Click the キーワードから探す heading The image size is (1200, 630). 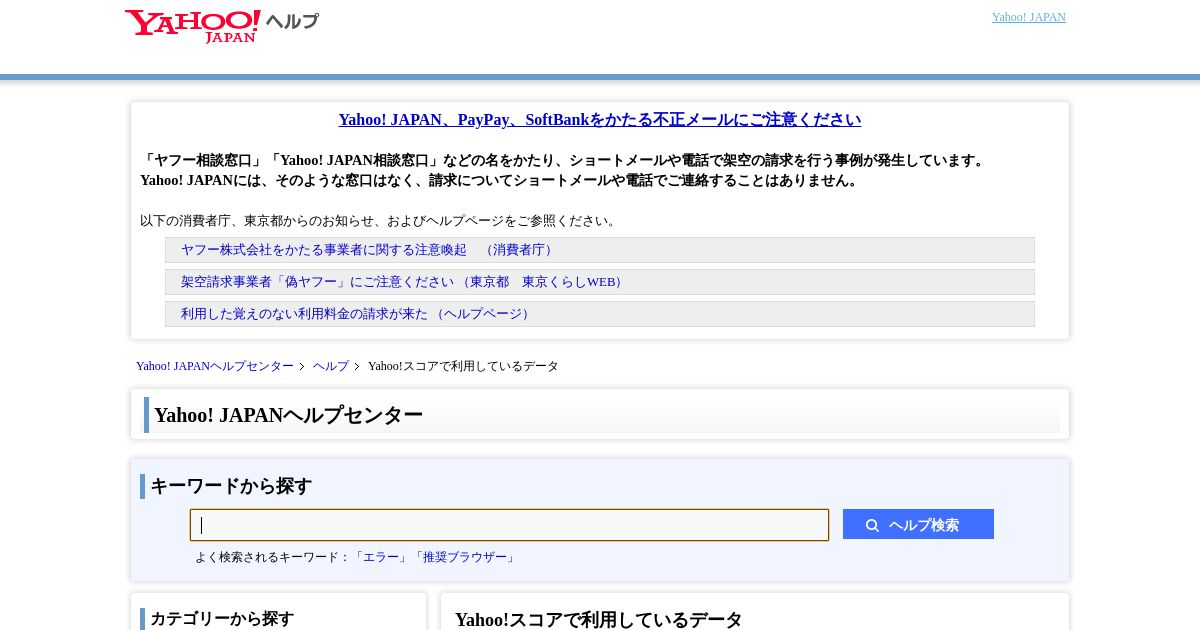[x=231, y=486]
